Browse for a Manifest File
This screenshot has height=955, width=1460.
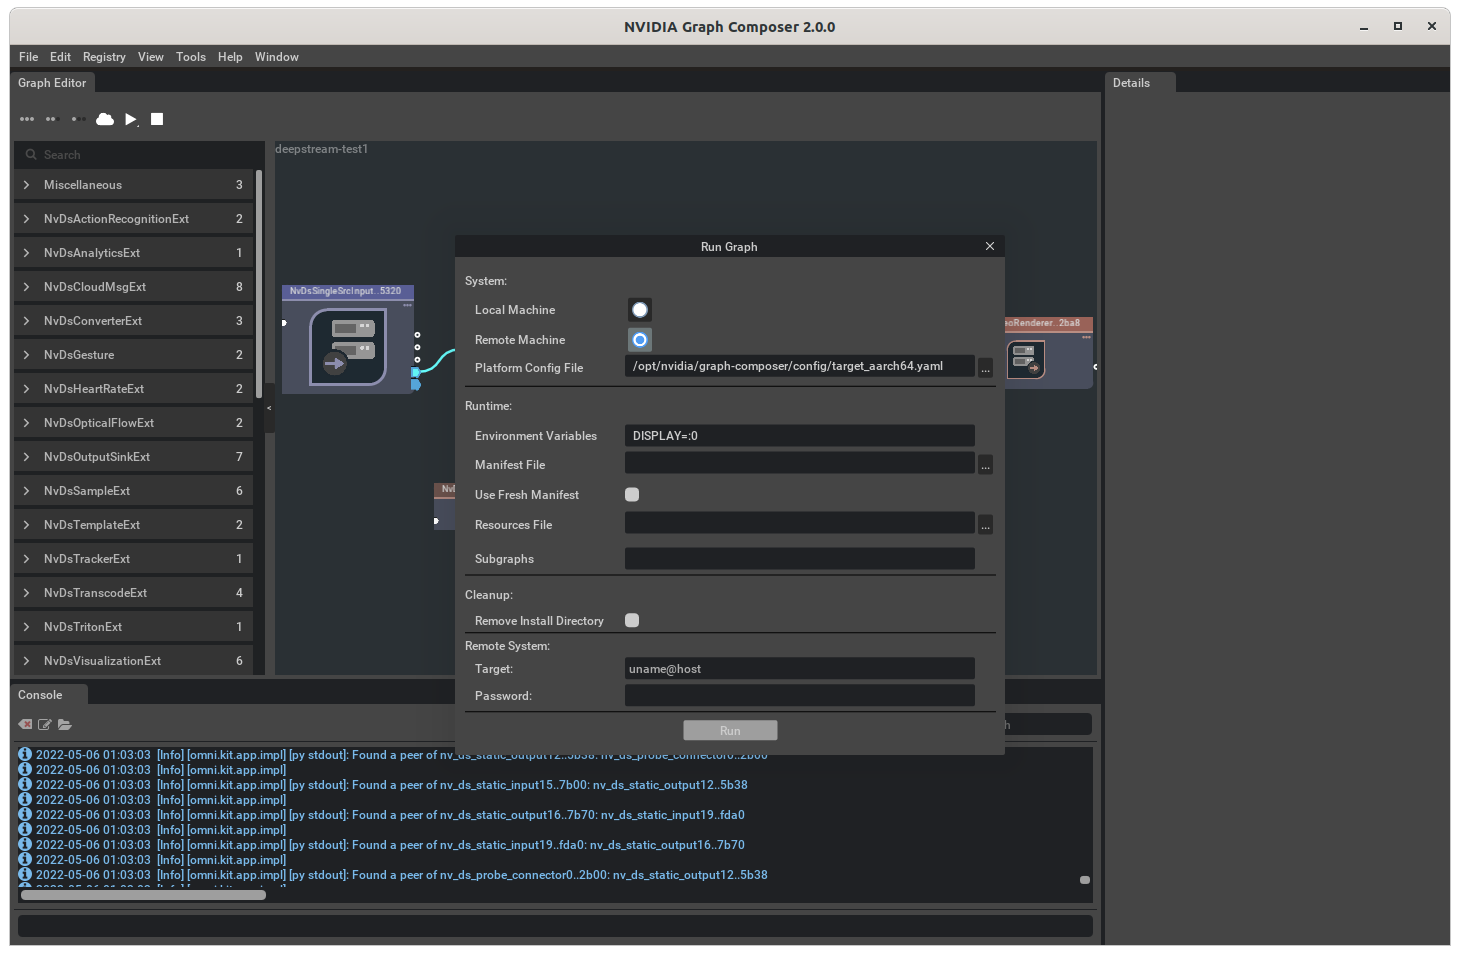coord(985,464)
